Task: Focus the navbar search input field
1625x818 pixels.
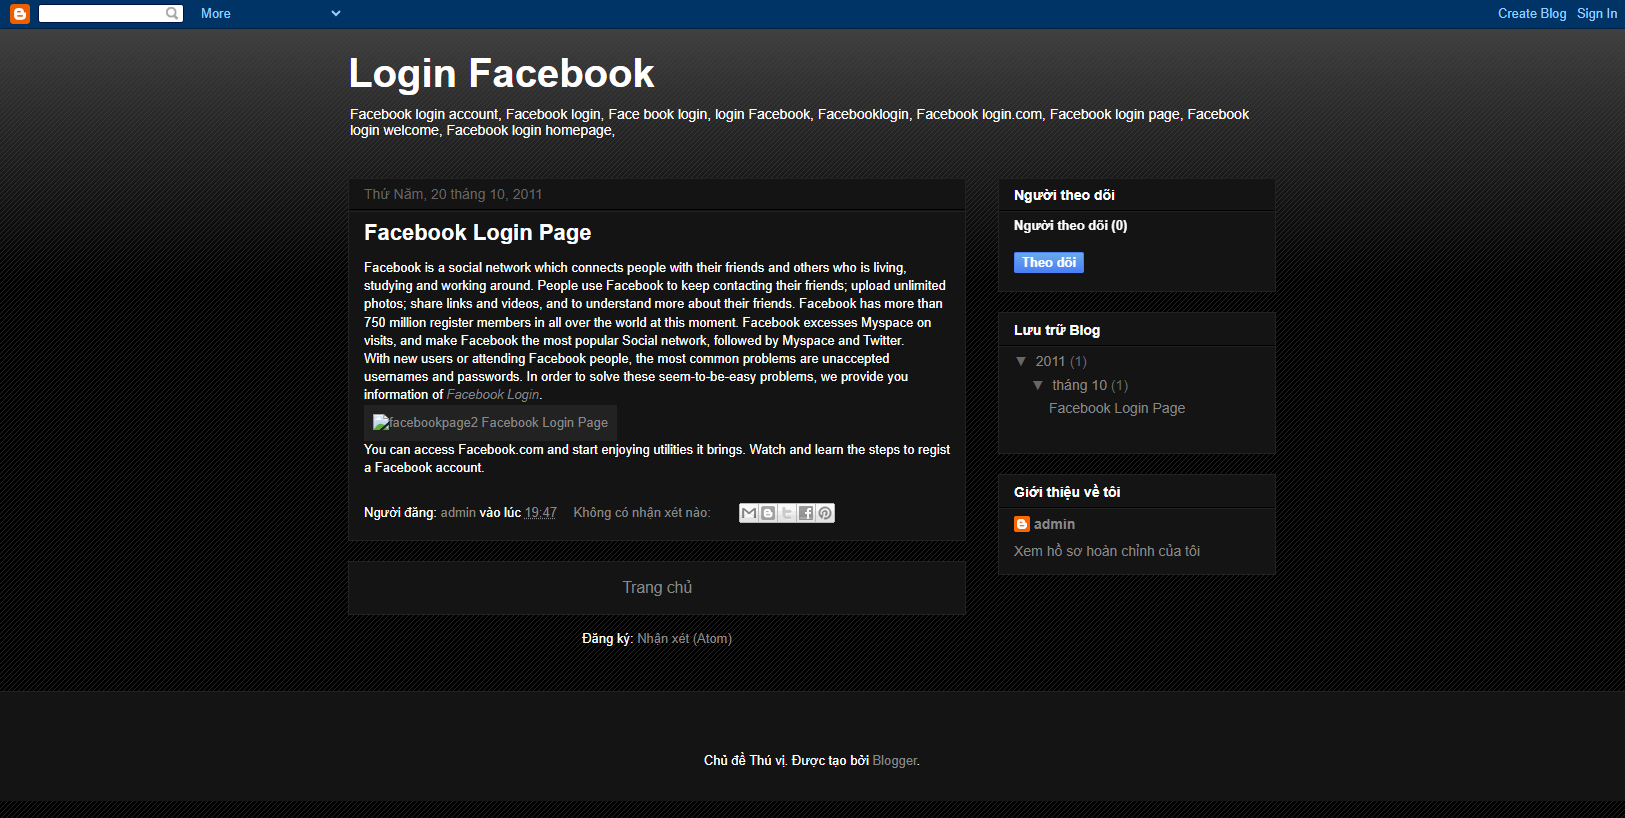Action: pyautogui.click(x=102, y=13)
